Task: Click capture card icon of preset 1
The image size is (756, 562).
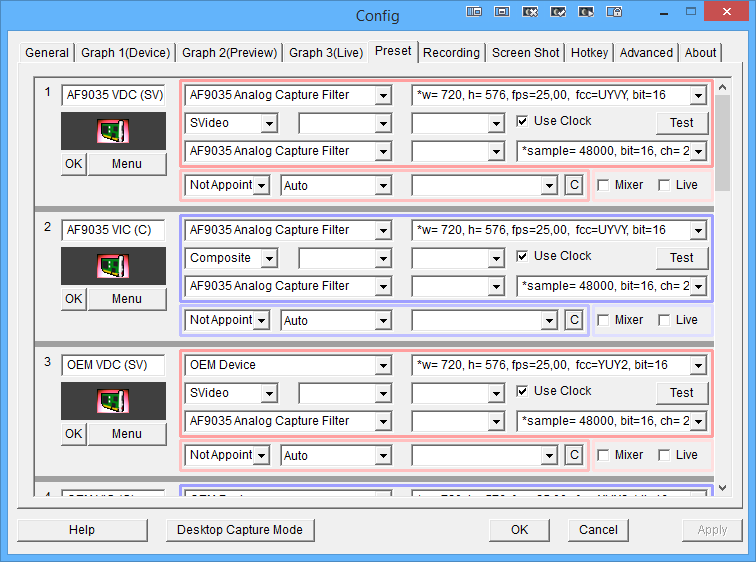Action: coord(113,131)
